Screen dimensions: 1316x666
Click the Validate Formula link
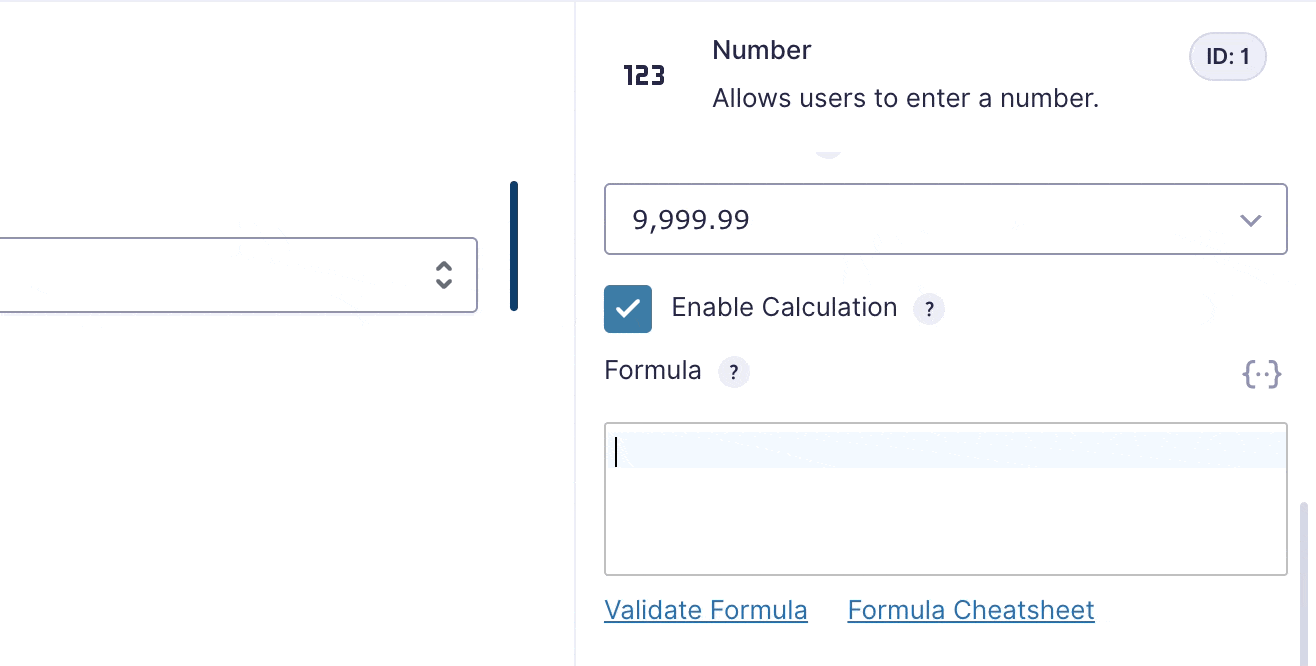pyautogui.click(x=706, y=610)
